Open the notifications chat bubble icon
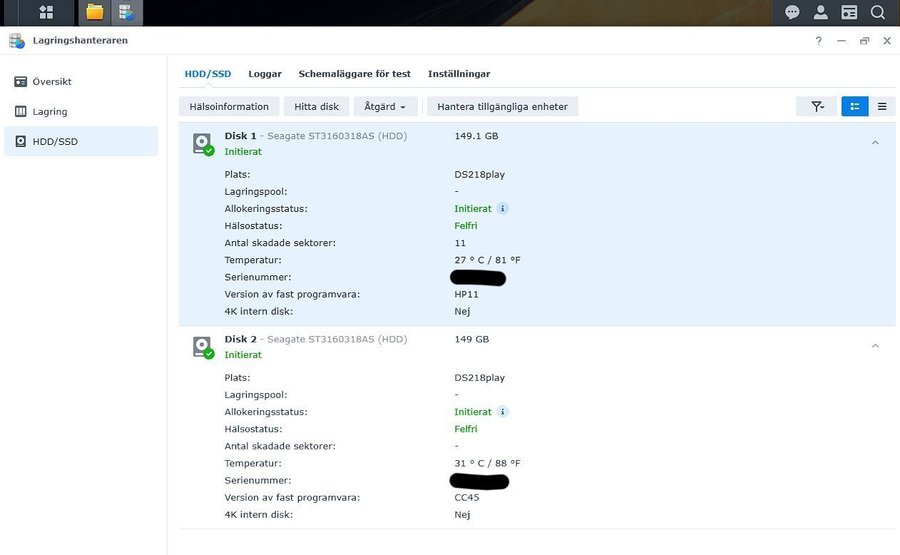This screenshot has width=900, height=555. pyautogui.click(x=792, y=12)
